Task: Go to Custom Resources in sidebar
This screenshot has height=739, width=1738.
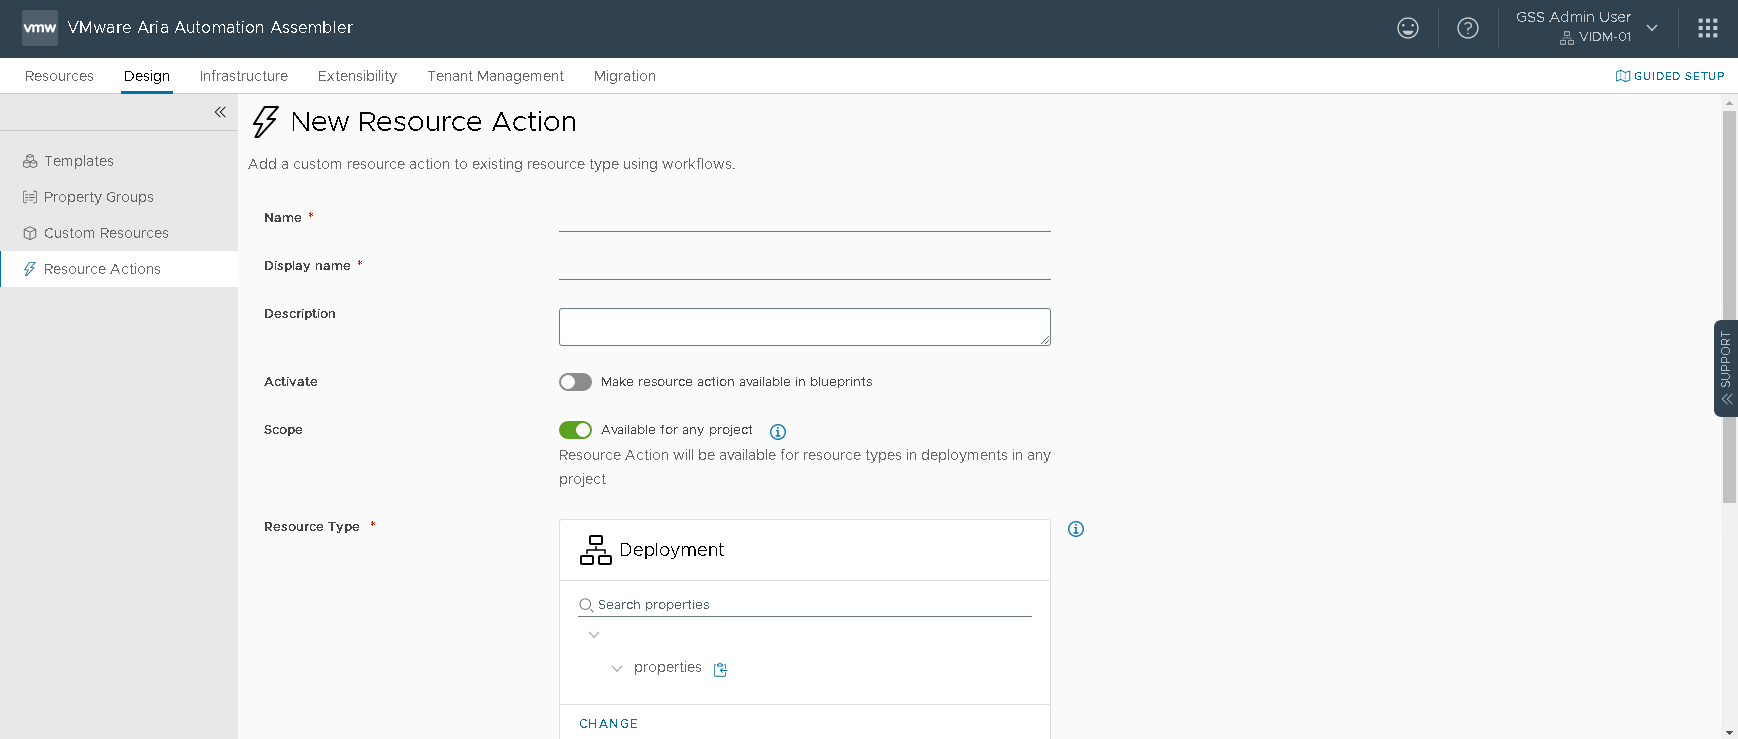Action: coord(106,233)
